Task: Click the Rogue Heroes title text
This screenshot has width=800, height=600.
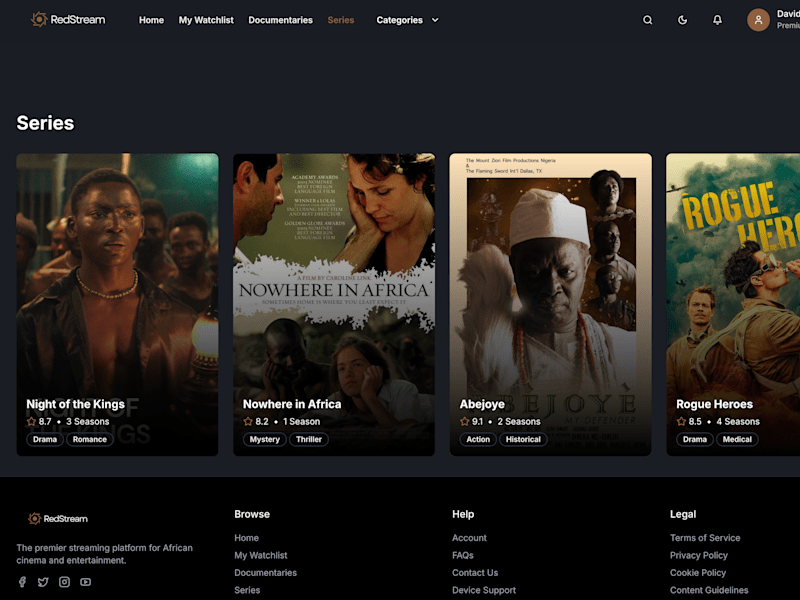Action: (x=714, y=404)
